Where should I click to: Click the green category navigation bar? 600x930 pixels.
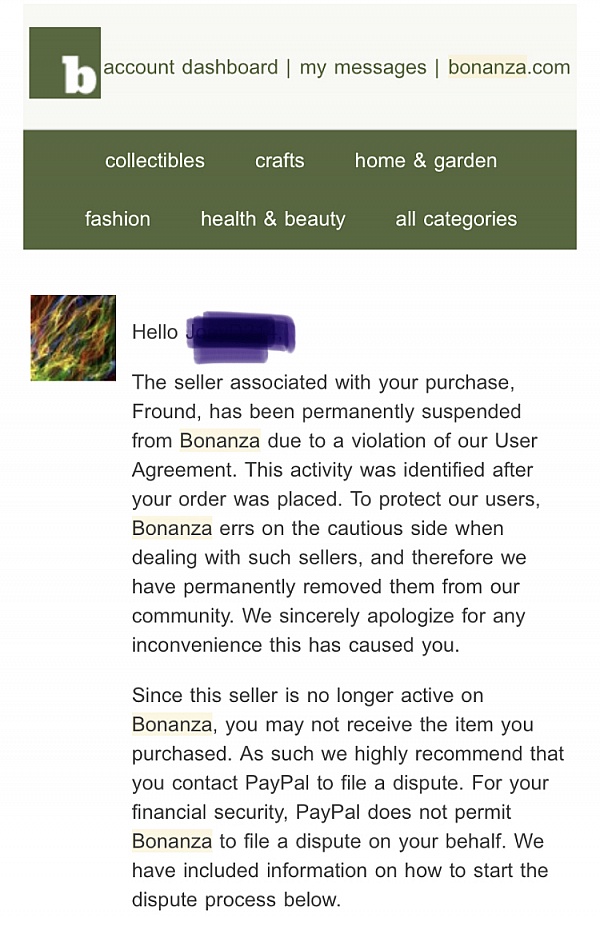tap(300, 189)
